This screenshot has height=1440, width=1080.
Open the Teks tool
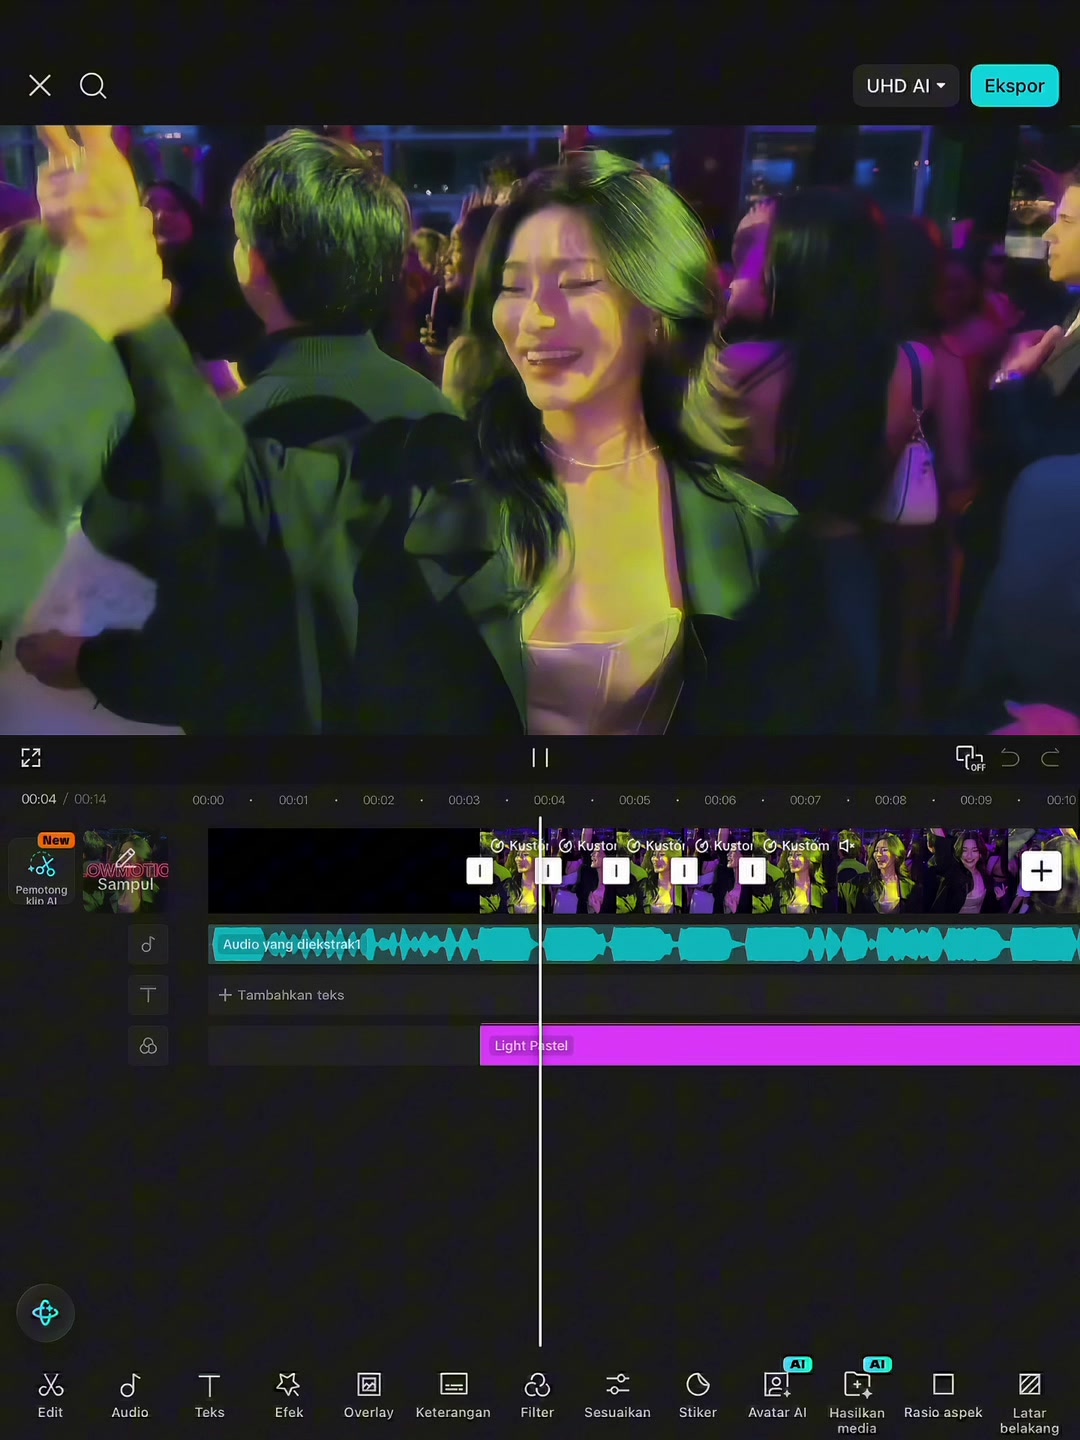point(209,1396)
